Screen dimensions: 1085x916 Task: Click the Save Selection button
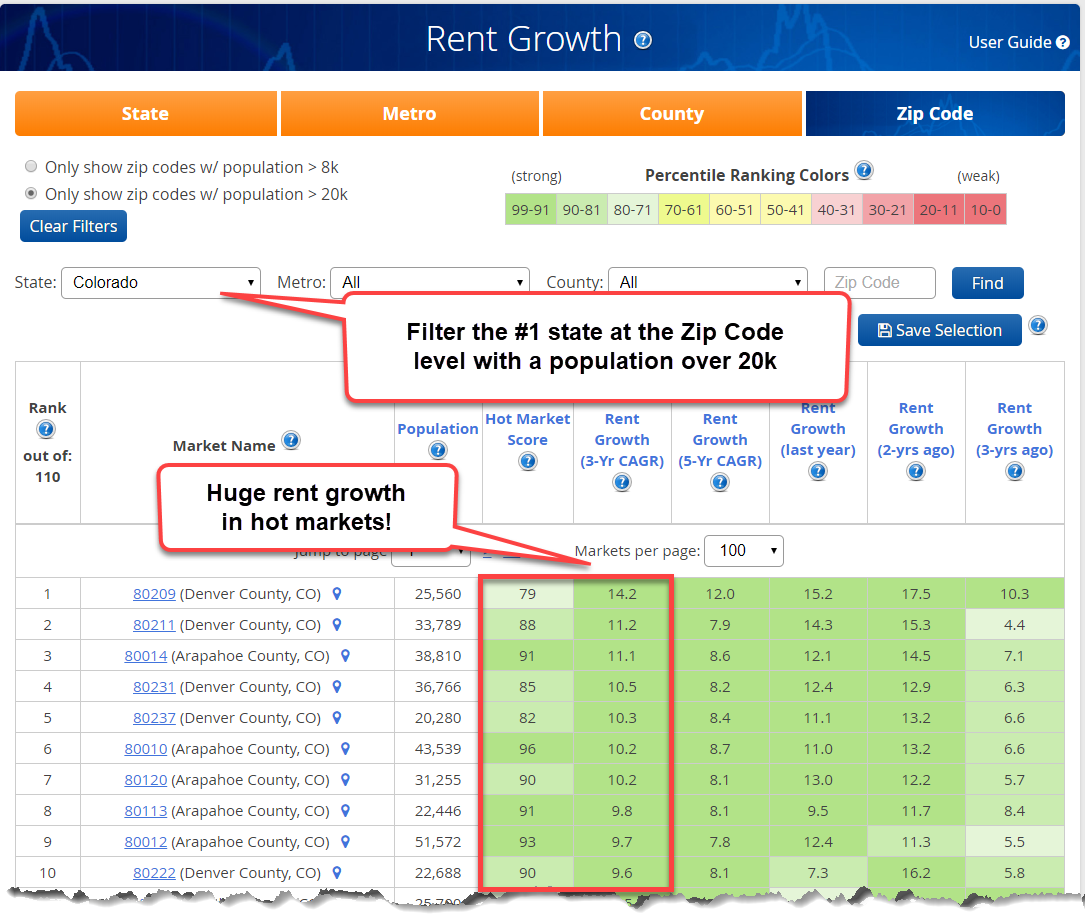[940, 330]
